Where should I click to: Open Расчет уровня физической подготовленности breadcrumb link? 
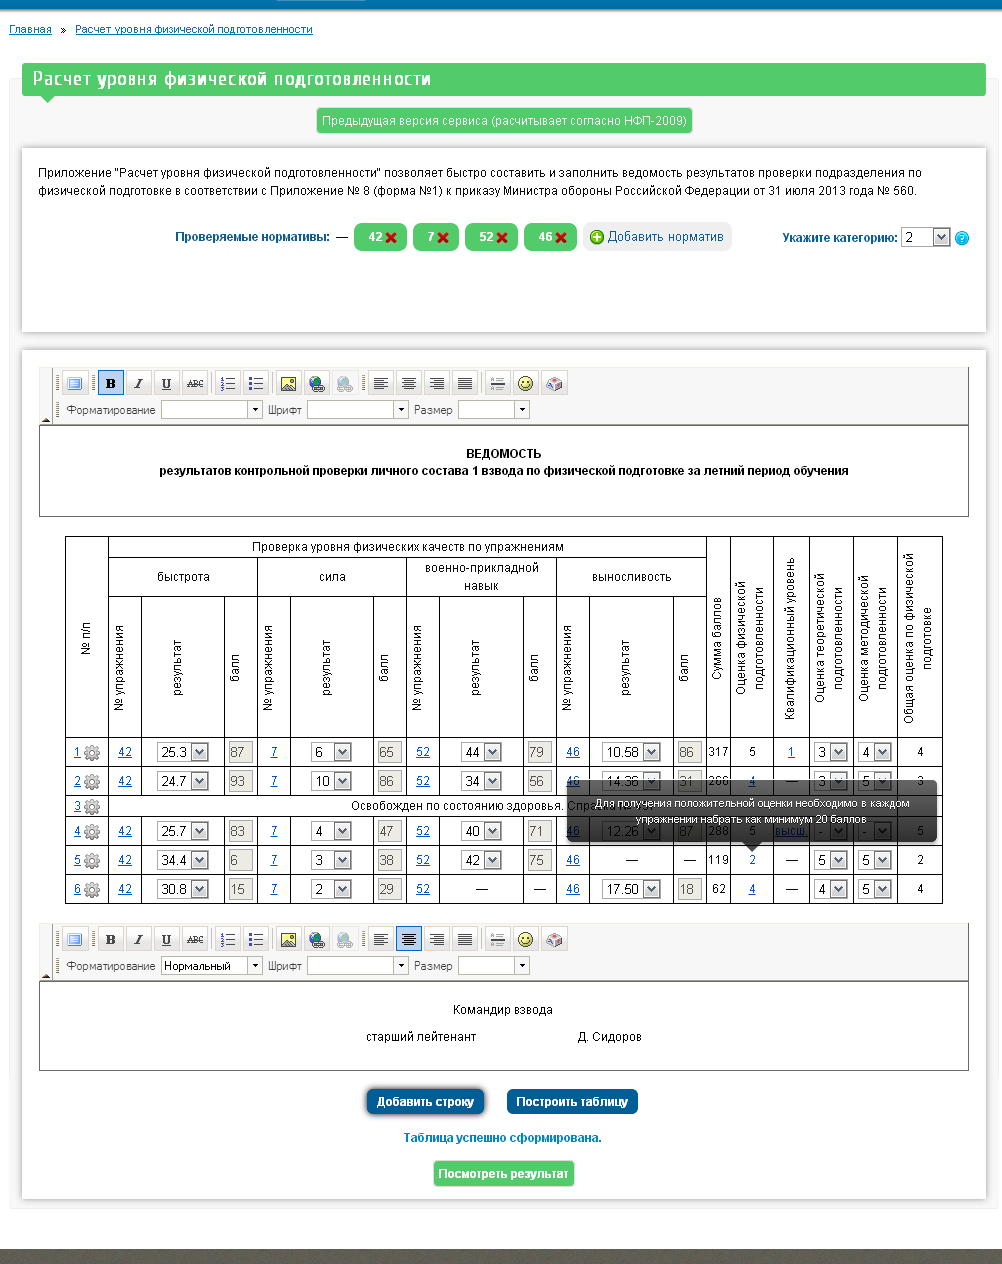coord(194,29)
